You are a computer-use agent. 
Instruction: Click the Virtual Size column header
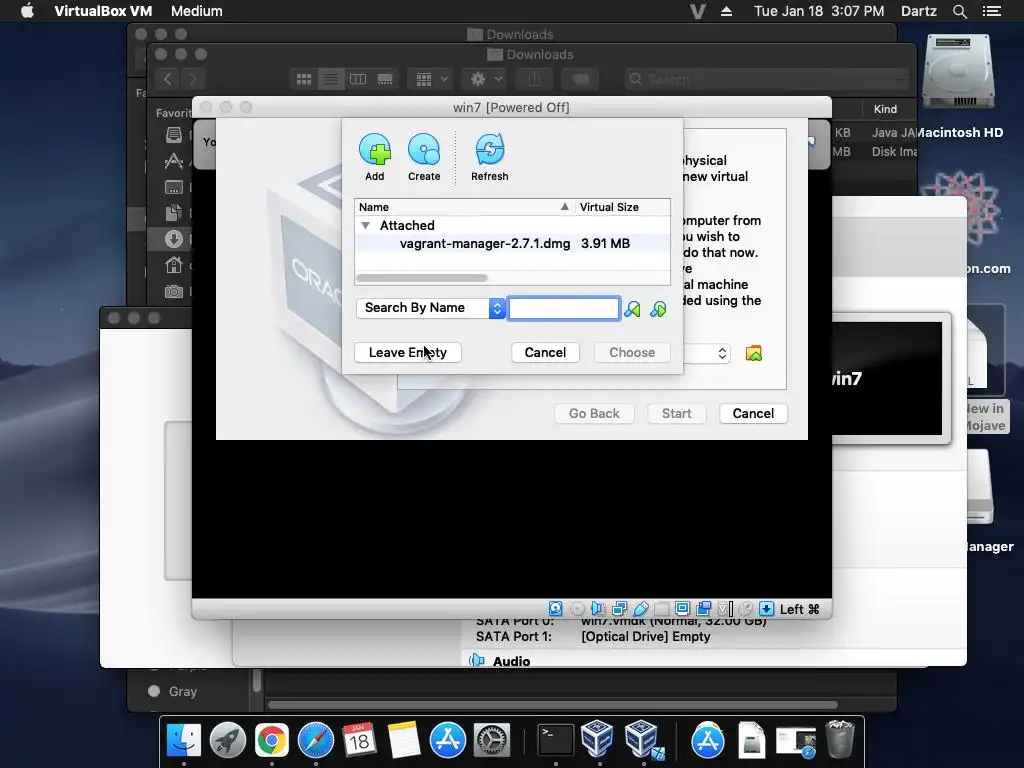pos(623,207)
